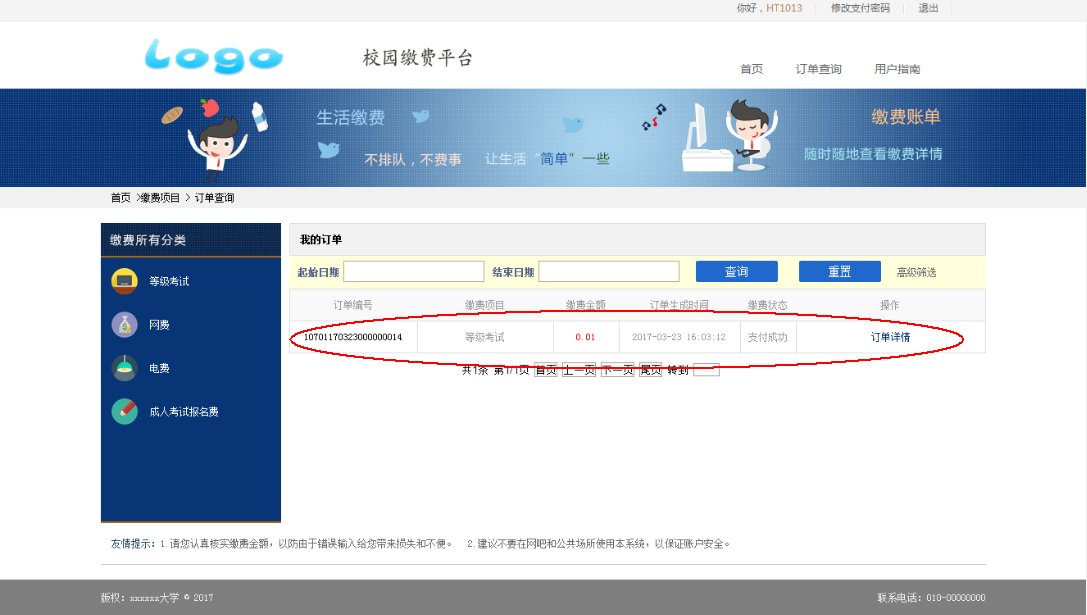Click 缴费项目 in the breadcrumb
This screenshot has width=1087, height=615.
[160, 198]
